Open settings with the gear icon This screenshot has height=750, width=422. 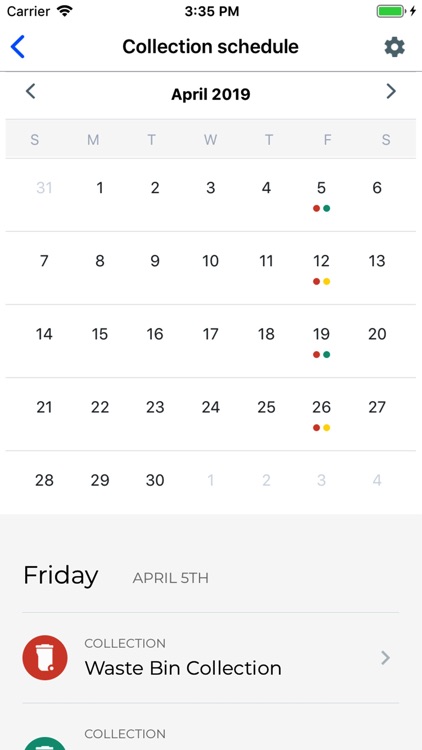tap(394, 47)
